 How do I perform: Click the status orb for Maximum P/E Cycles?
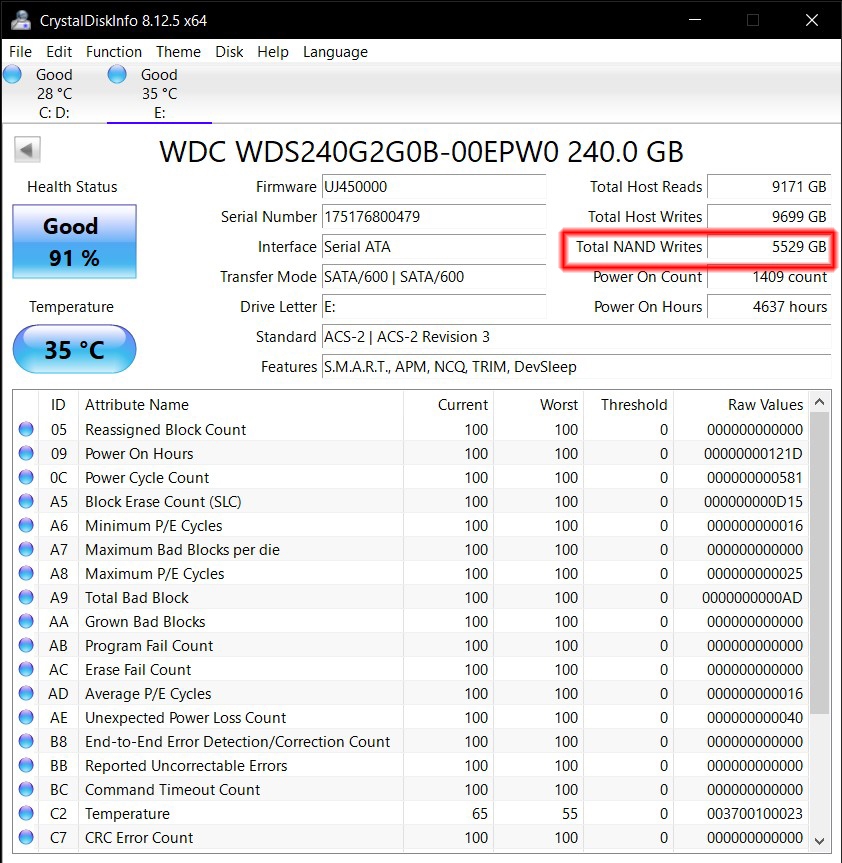click(26, 573)
